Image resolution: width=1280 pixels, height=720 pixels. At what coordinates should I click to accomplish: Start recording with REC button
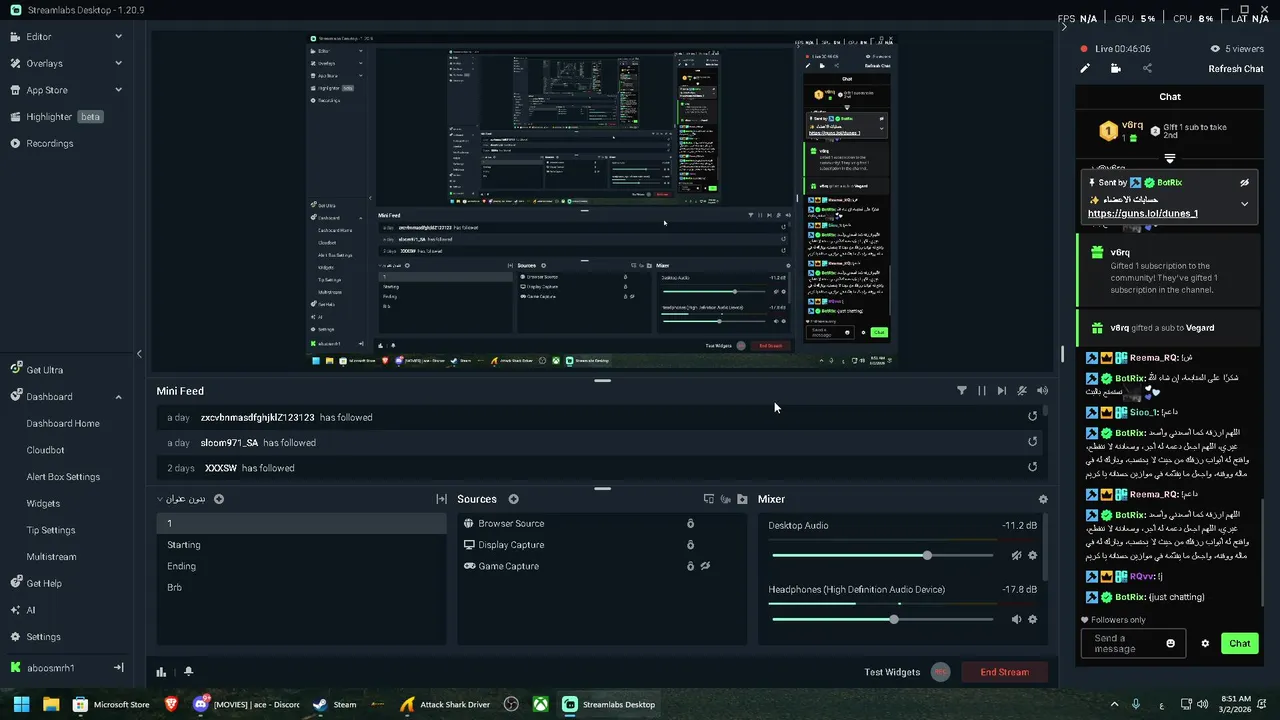click(940, 672)
